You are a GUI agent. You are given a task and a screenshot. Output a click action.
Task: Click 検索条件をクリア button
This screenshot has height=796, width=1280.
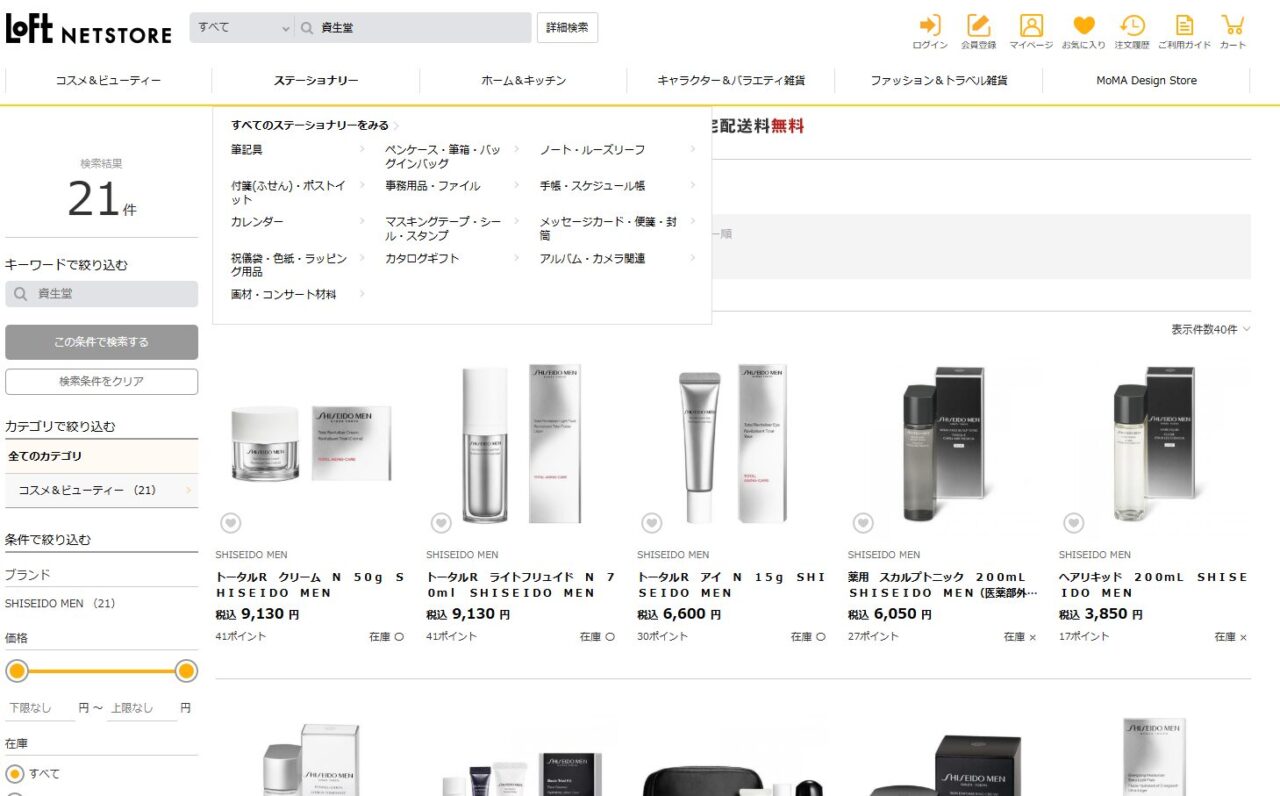pos(101,381)
